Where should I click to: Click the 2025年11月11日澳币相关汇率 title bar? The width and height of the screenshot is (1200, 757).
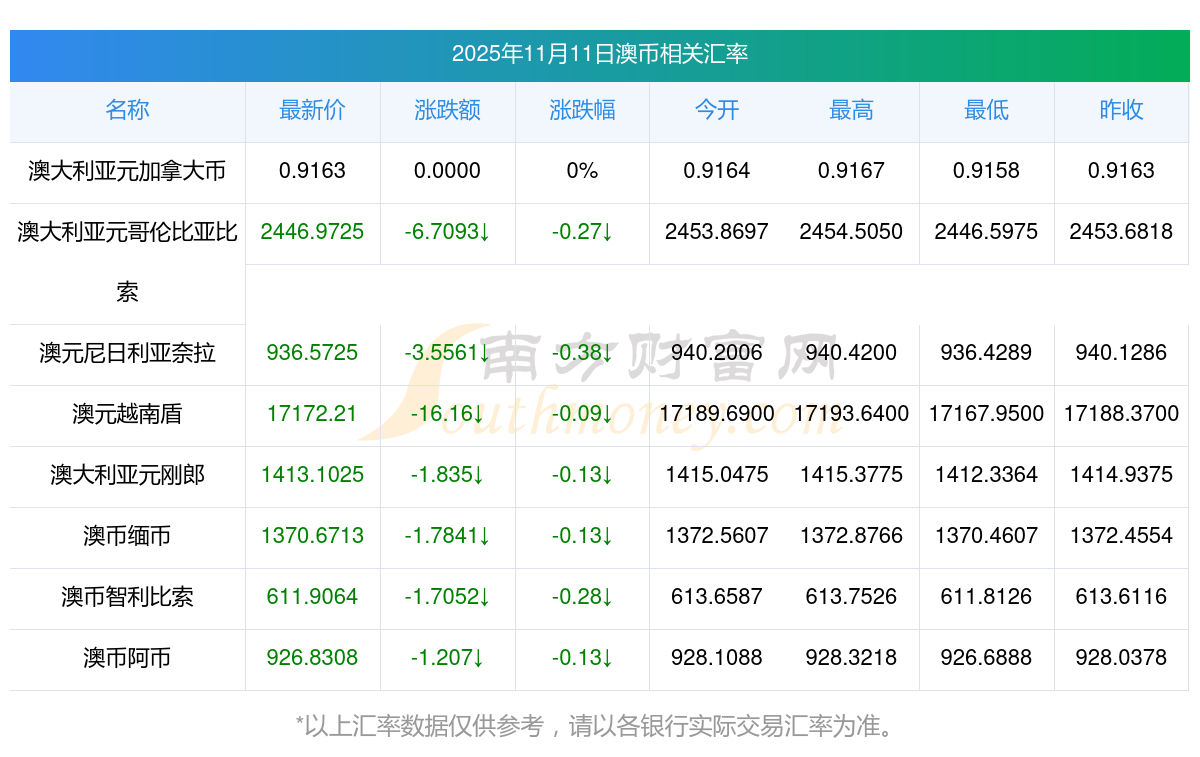[600, 54]
